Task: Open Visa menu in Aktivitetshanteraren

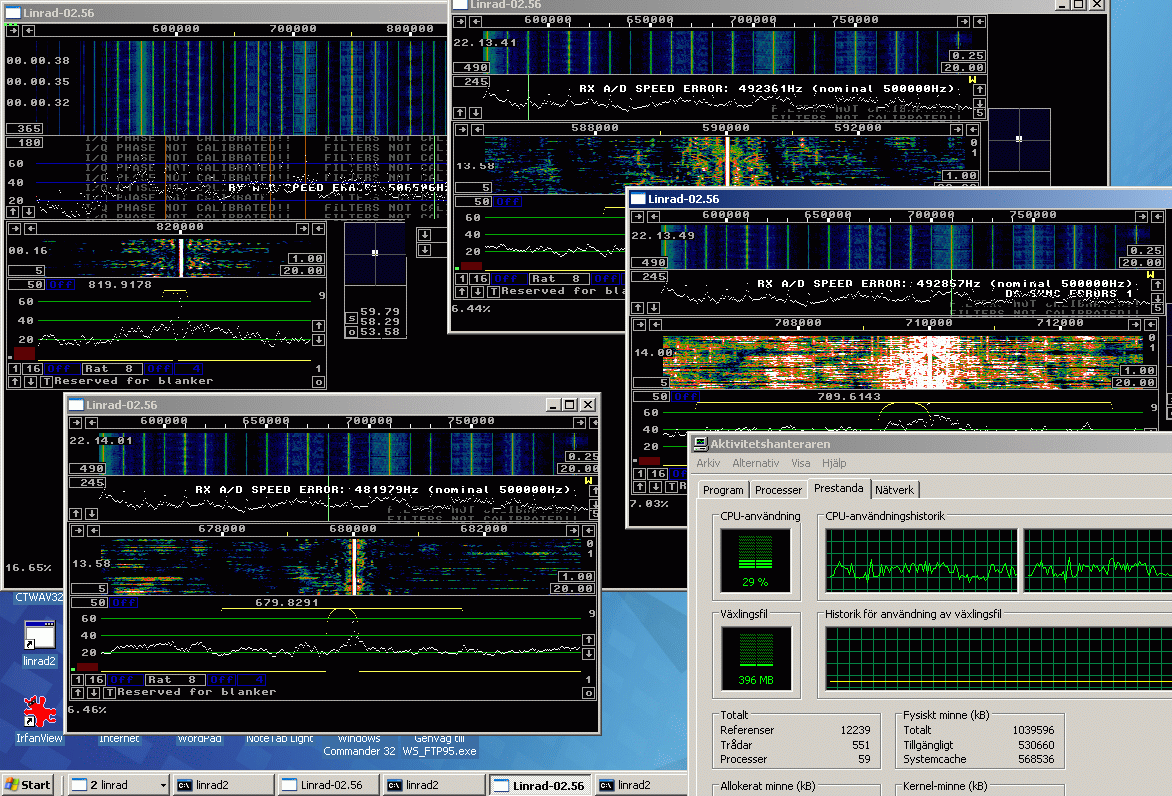Action: pyautogui.click(x=801, y=463)
